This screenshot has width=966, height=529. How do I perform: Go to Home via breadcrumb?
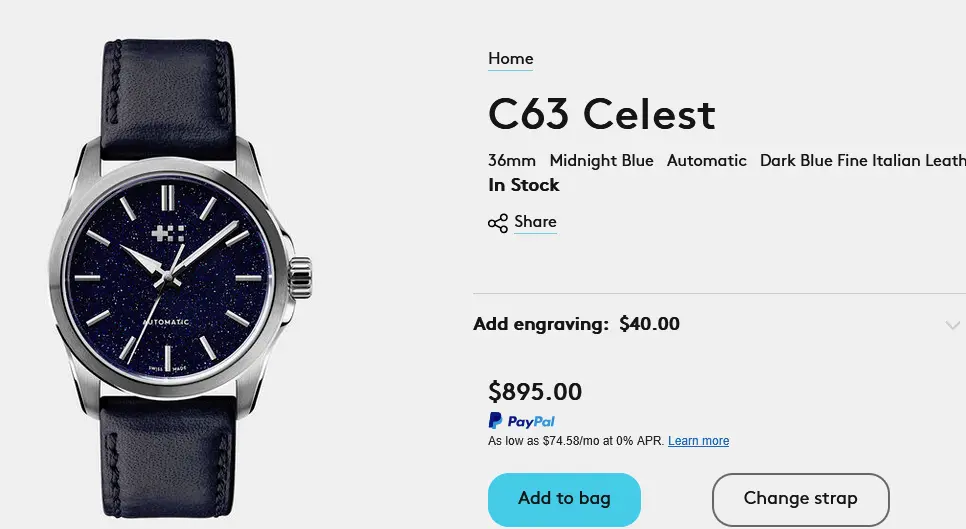tap(510, 59)
